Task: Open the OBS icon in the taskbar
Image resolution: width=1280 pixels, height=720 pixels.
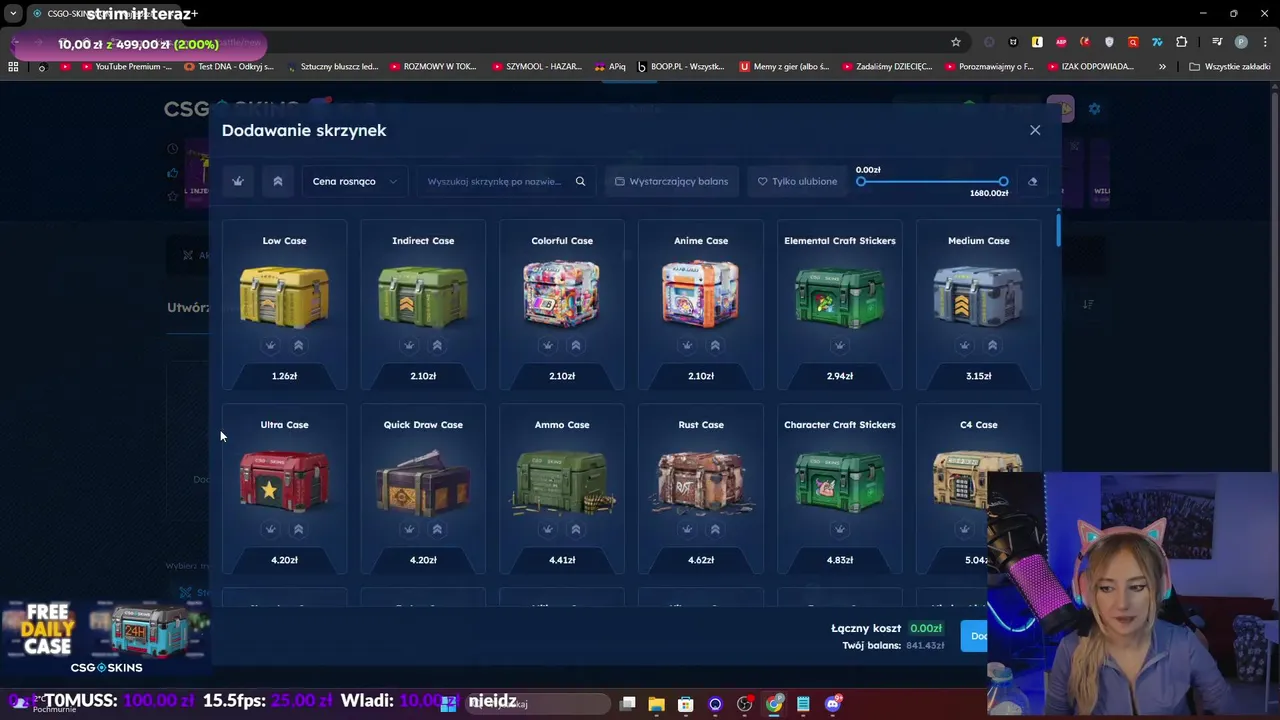Action: pos(744,704)
